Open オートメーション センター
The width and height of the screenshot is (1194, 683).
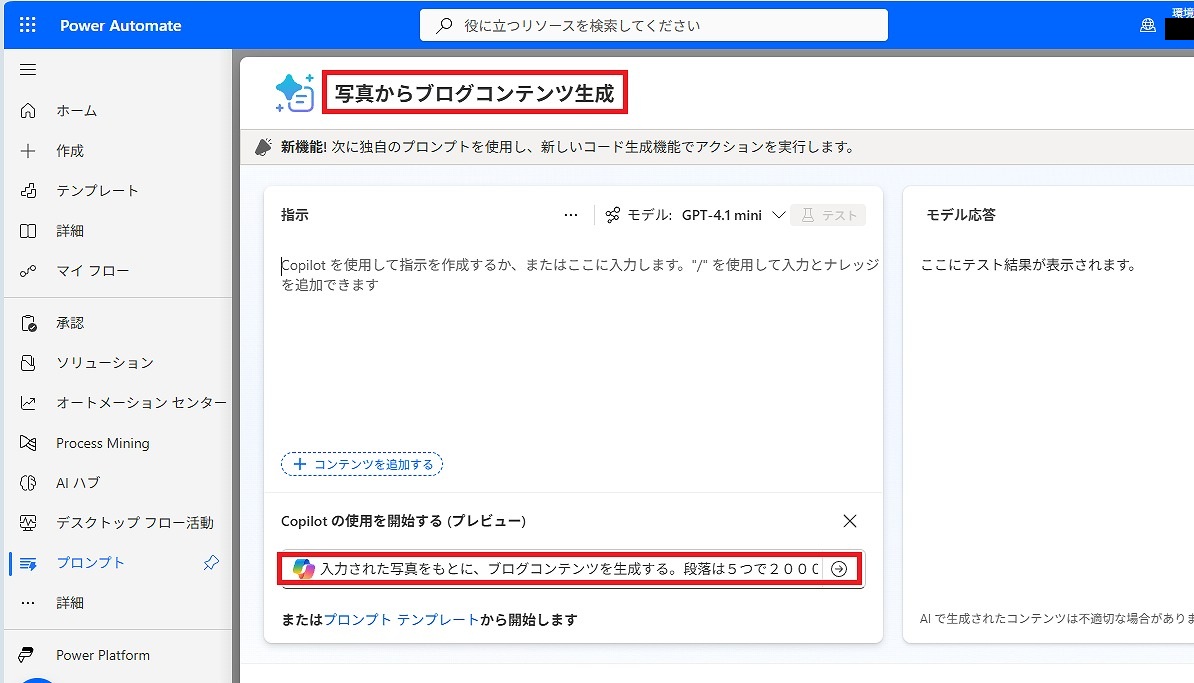click(140, 403)
